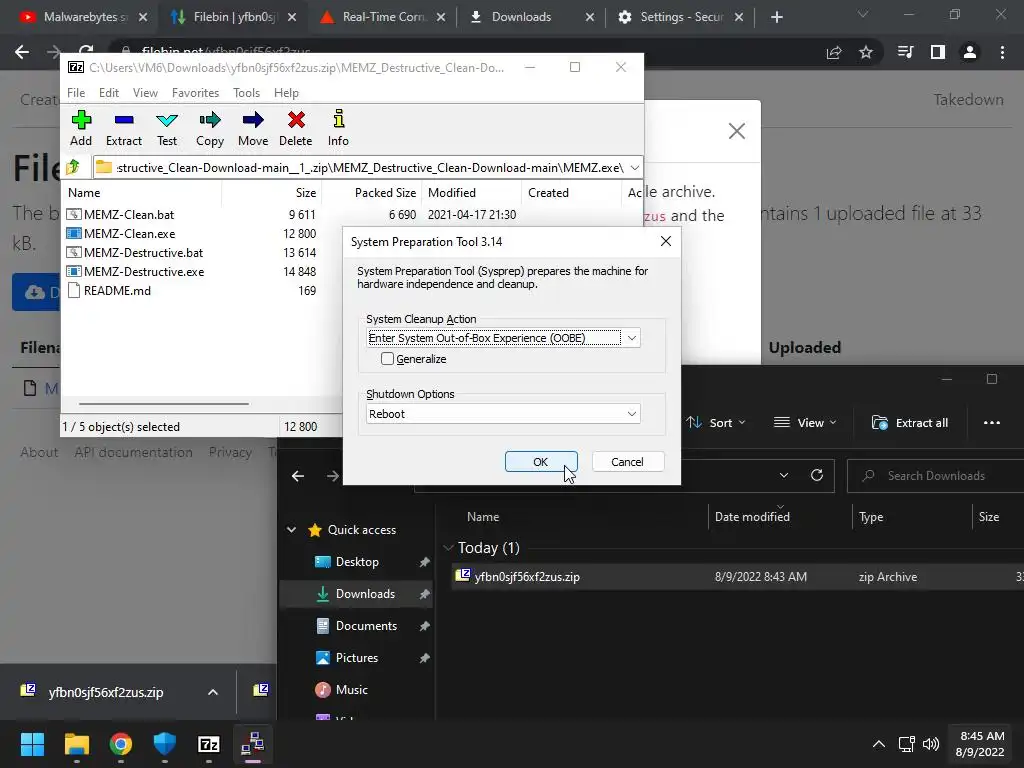Viewport: 1024px width, 768px height.
Task: Expand downloaded zip file options chevron
Action: click(213, 692)
